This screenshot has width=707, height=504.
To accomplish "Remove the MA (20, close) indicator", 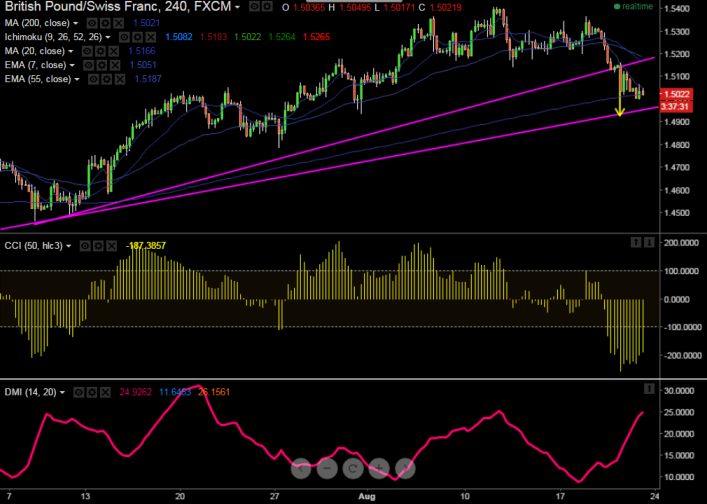I will click(114, 51).
